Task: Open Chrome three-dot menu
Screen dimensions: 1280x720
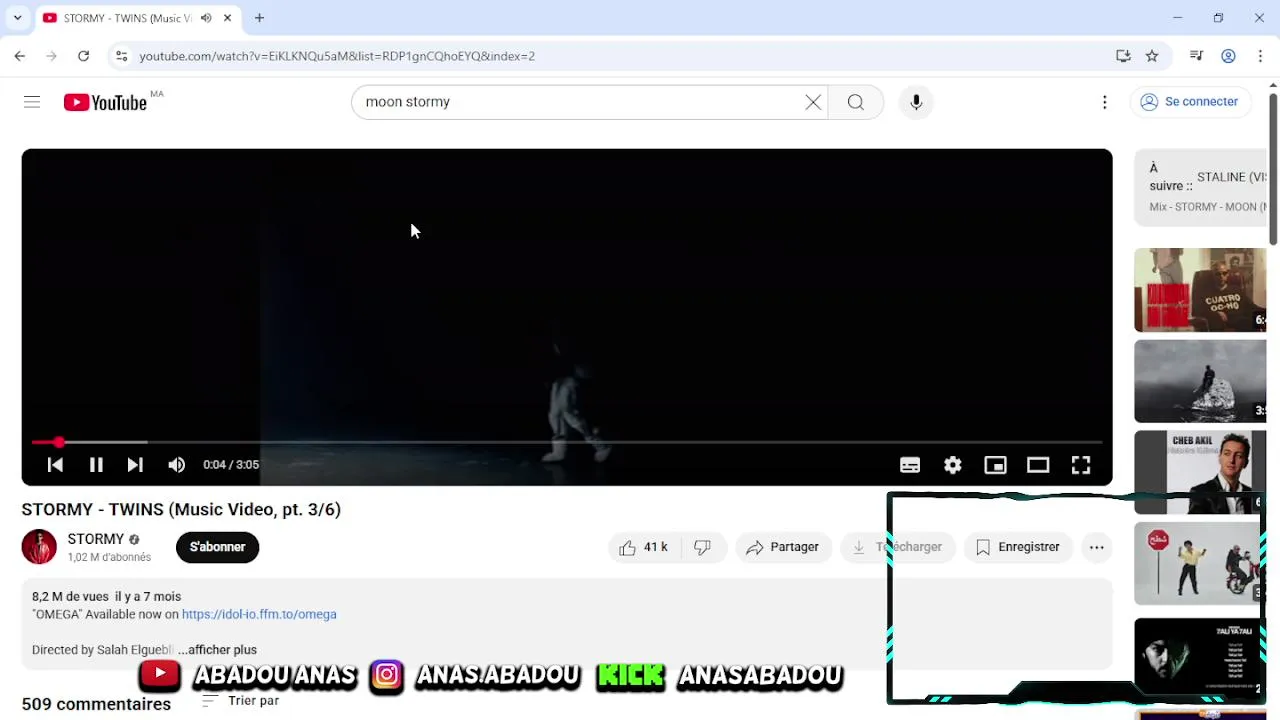Action: coord(1260,56)
